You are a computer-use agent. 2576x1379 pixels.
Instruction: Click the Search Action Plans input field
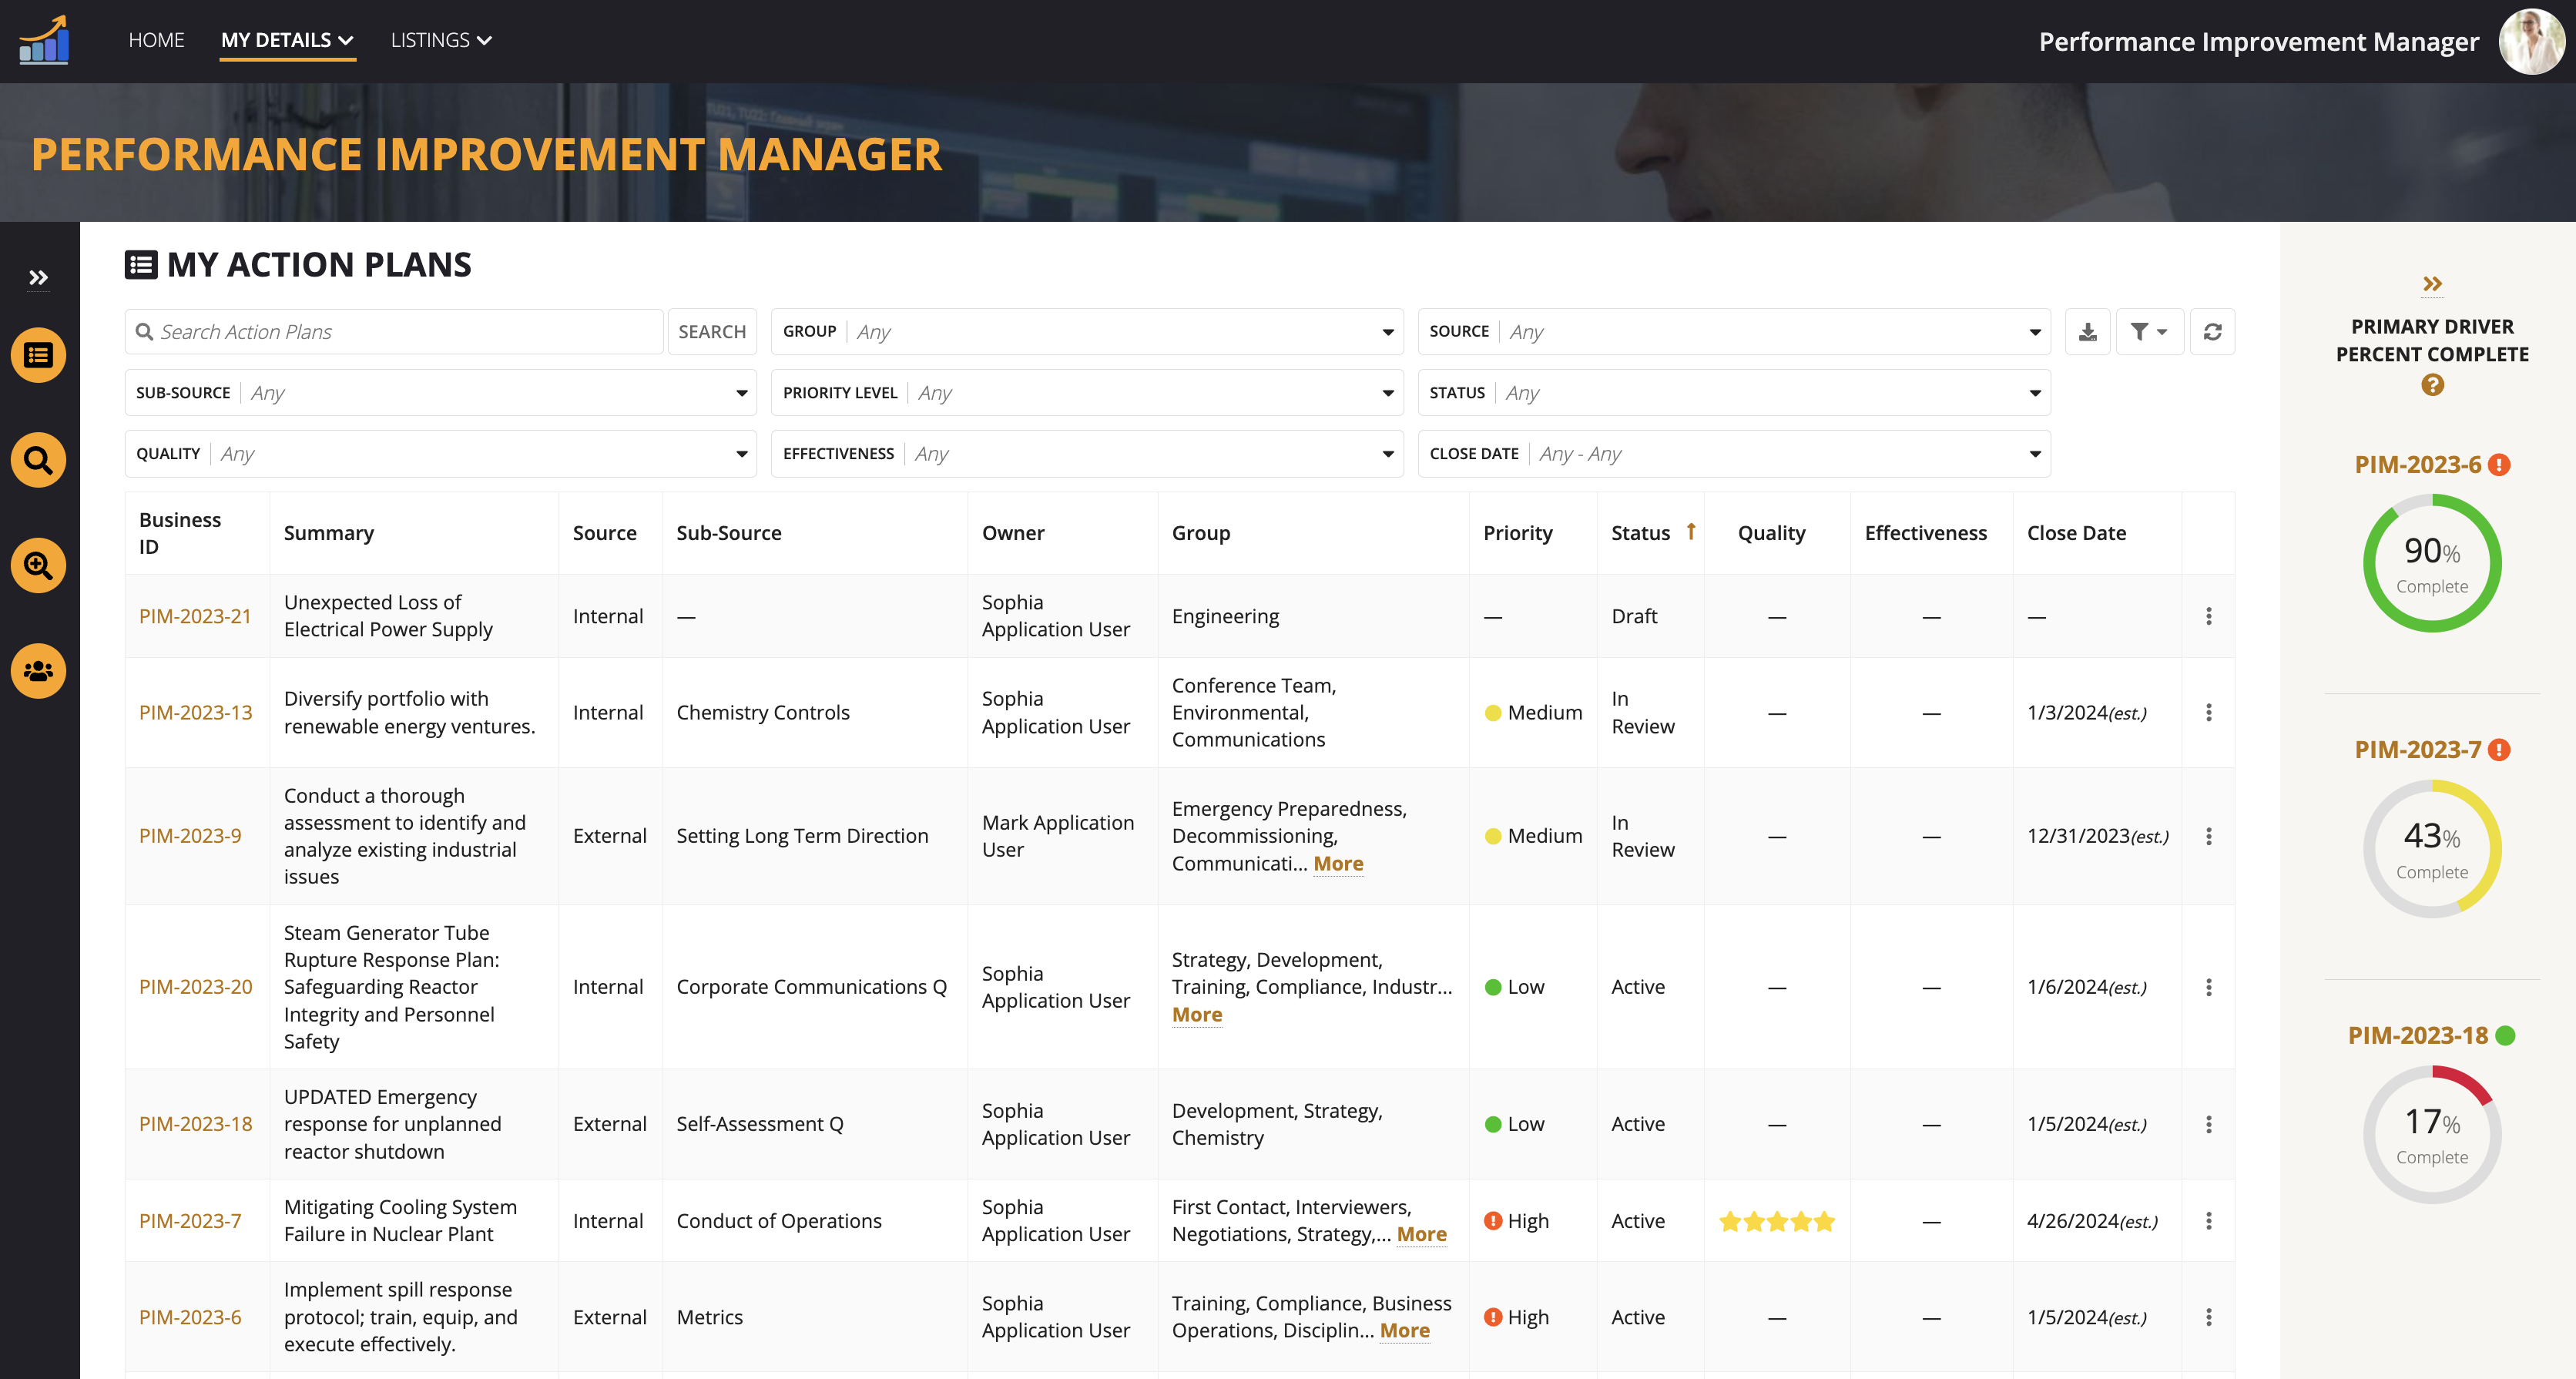coord(394,332)
